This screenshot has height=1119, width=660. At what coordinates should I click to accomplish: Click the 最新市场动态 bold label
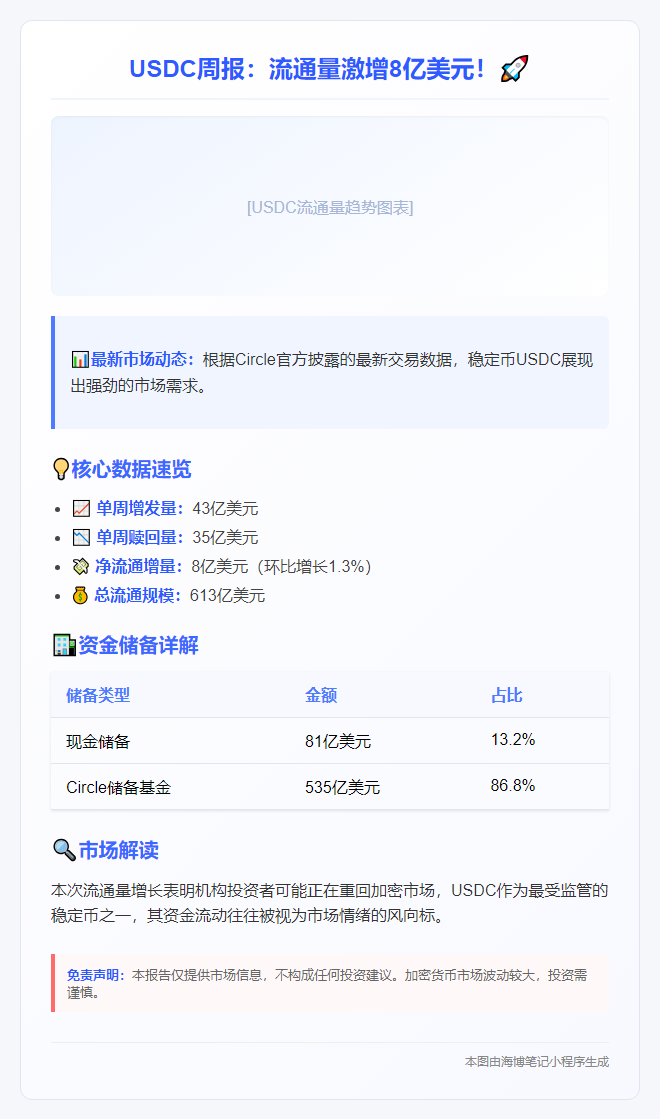pos(142,360)
